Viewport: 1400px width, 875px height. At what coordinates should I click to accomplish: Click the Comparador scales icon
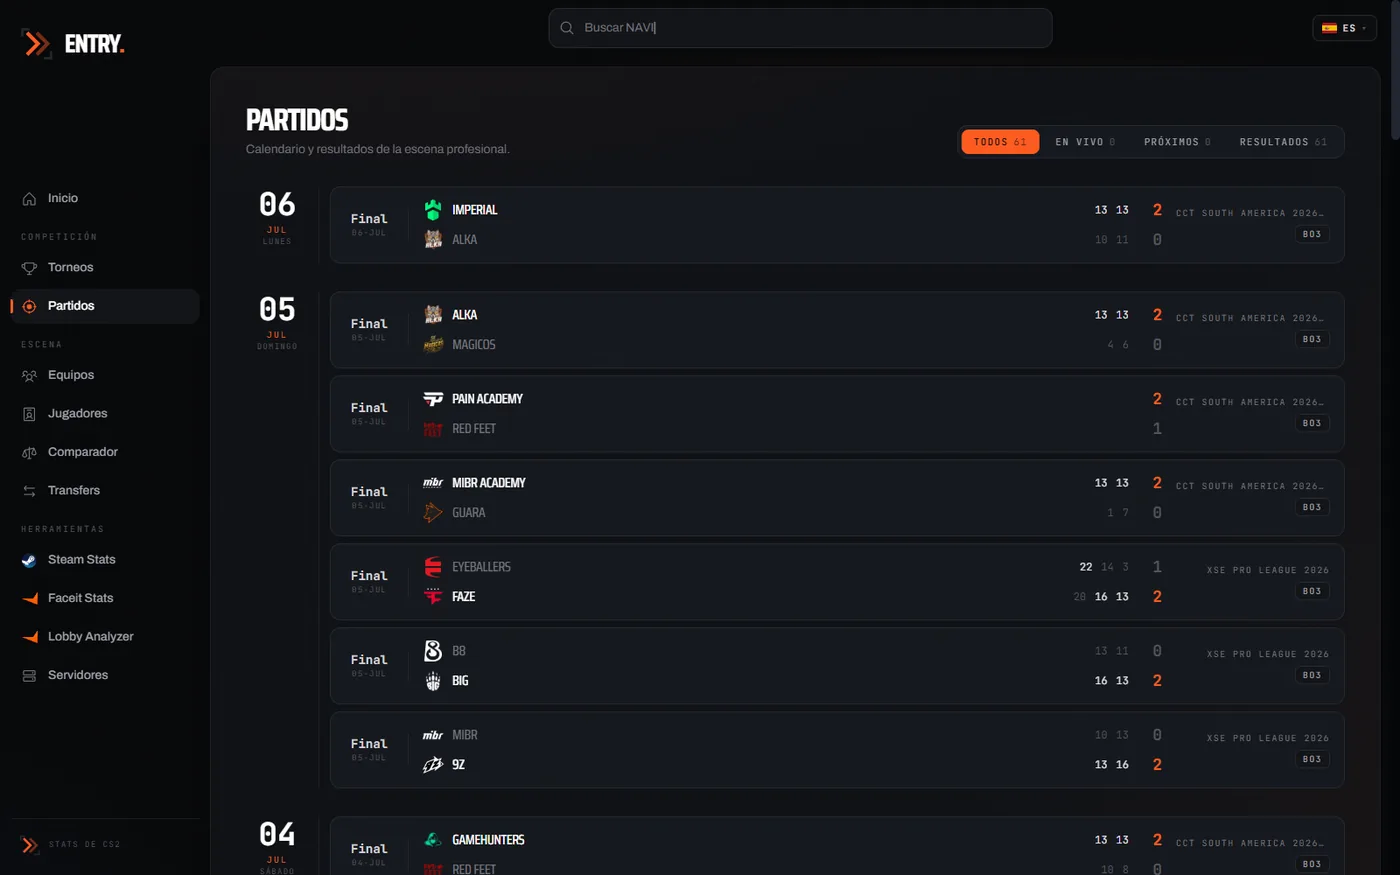[x=29, y=453]
